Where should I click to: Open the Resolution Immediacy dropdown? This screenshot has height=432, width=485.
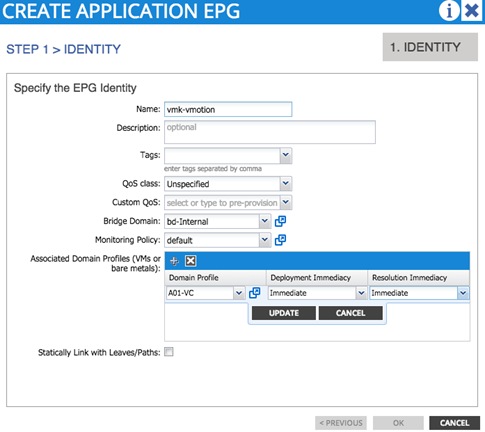coord(419,293)
